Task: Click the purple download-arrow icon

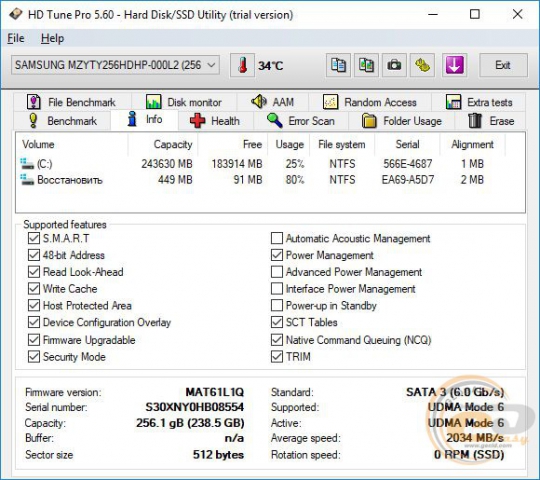Action: coord(454,65)
